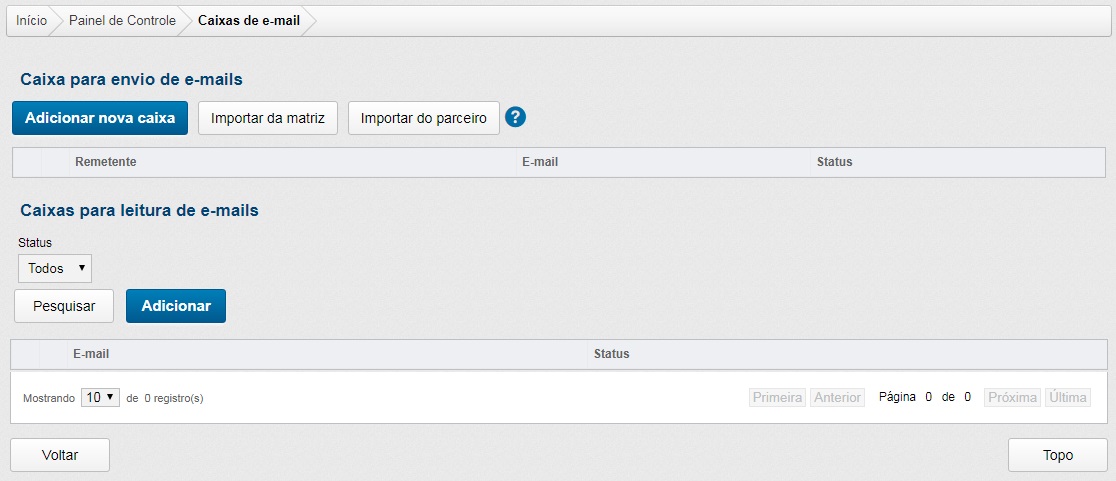
Task: Click the Próxima pagination button
Action: [x=1012, y=397]
